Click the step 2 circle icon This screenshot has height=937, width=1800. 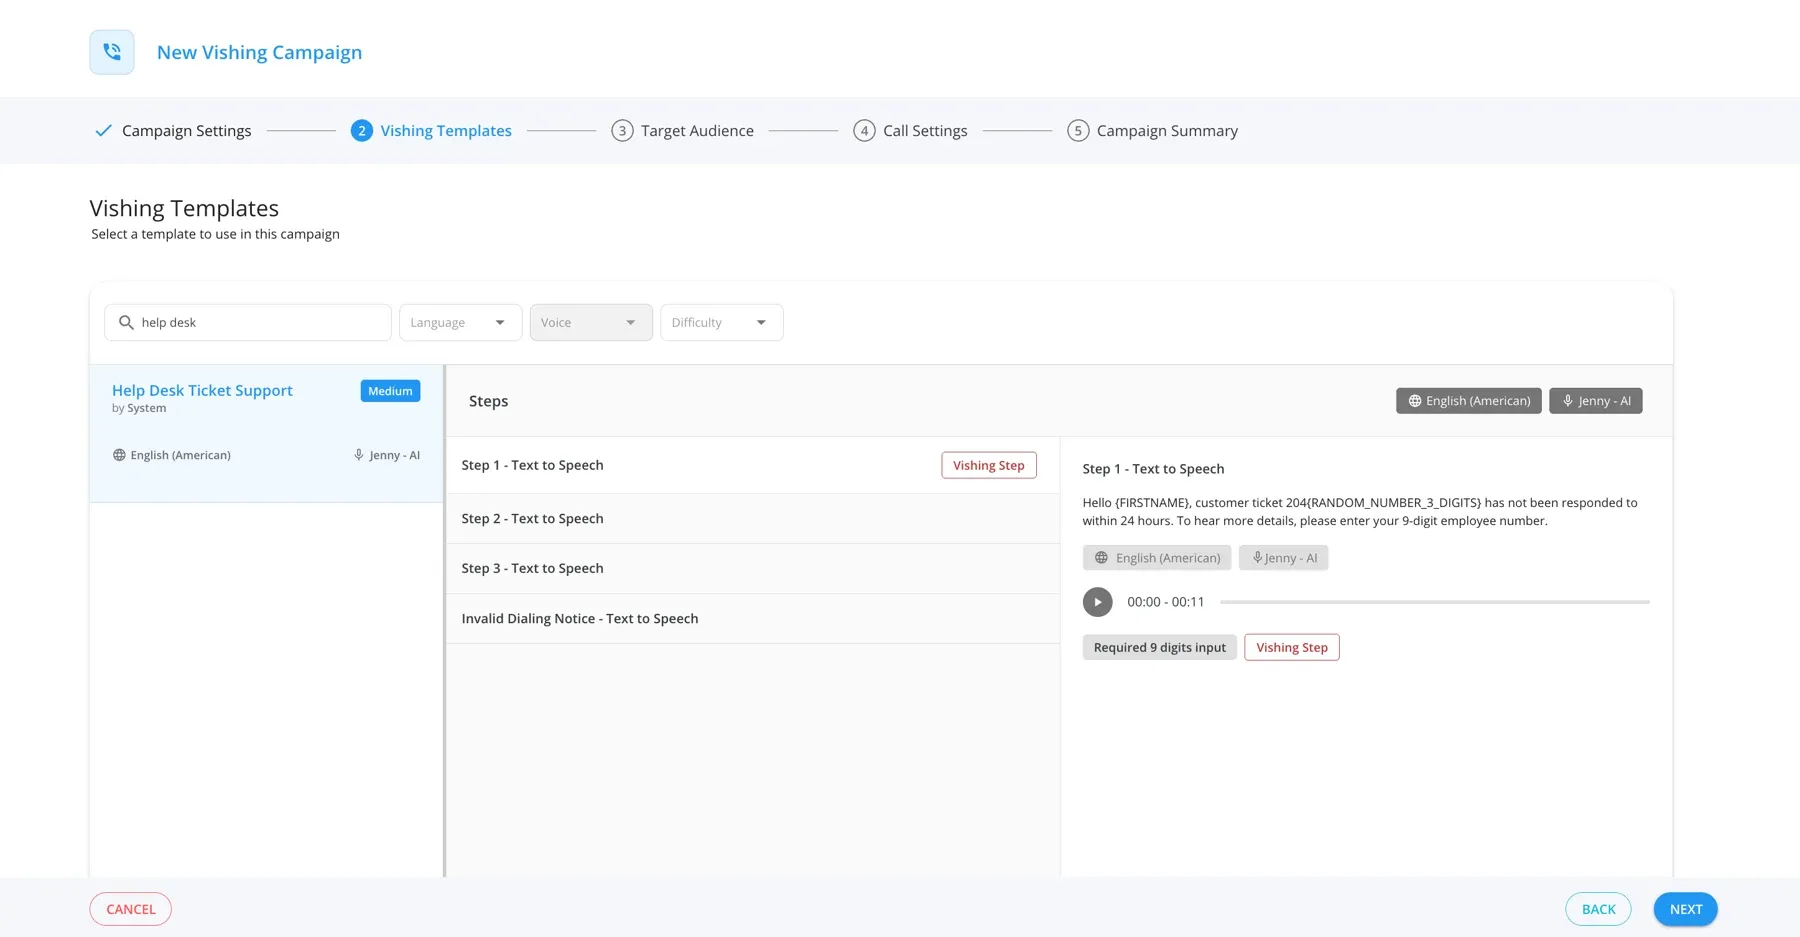coord(362,131)
